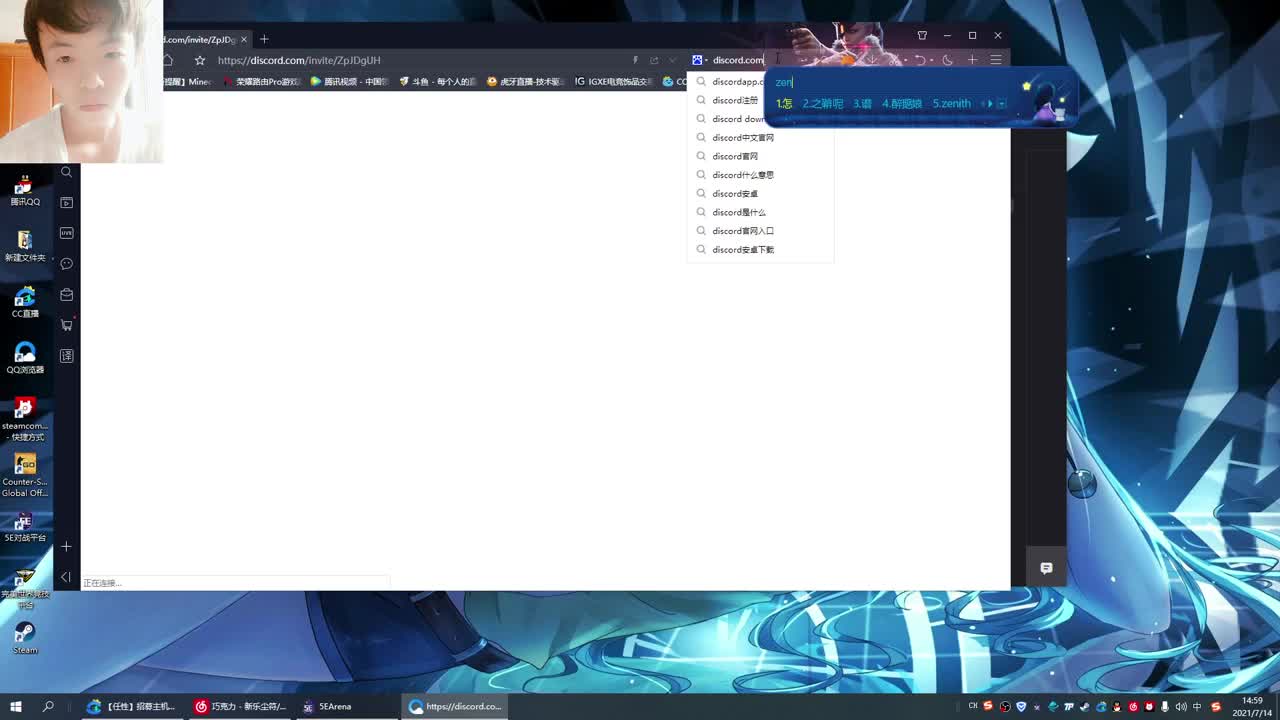Open the skin/clothes icon in title bar

tap(922, 35)
